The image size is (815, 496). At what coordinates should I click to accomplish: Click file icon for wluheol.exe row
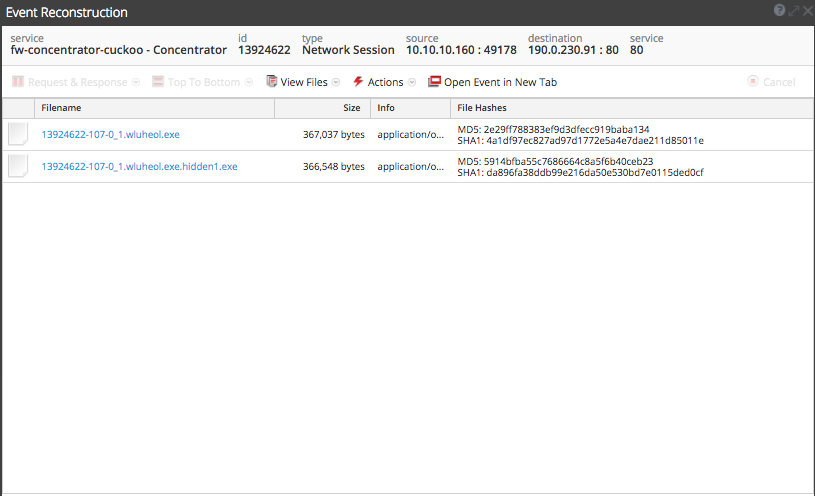pyautogui.click(x=18, y=134)
